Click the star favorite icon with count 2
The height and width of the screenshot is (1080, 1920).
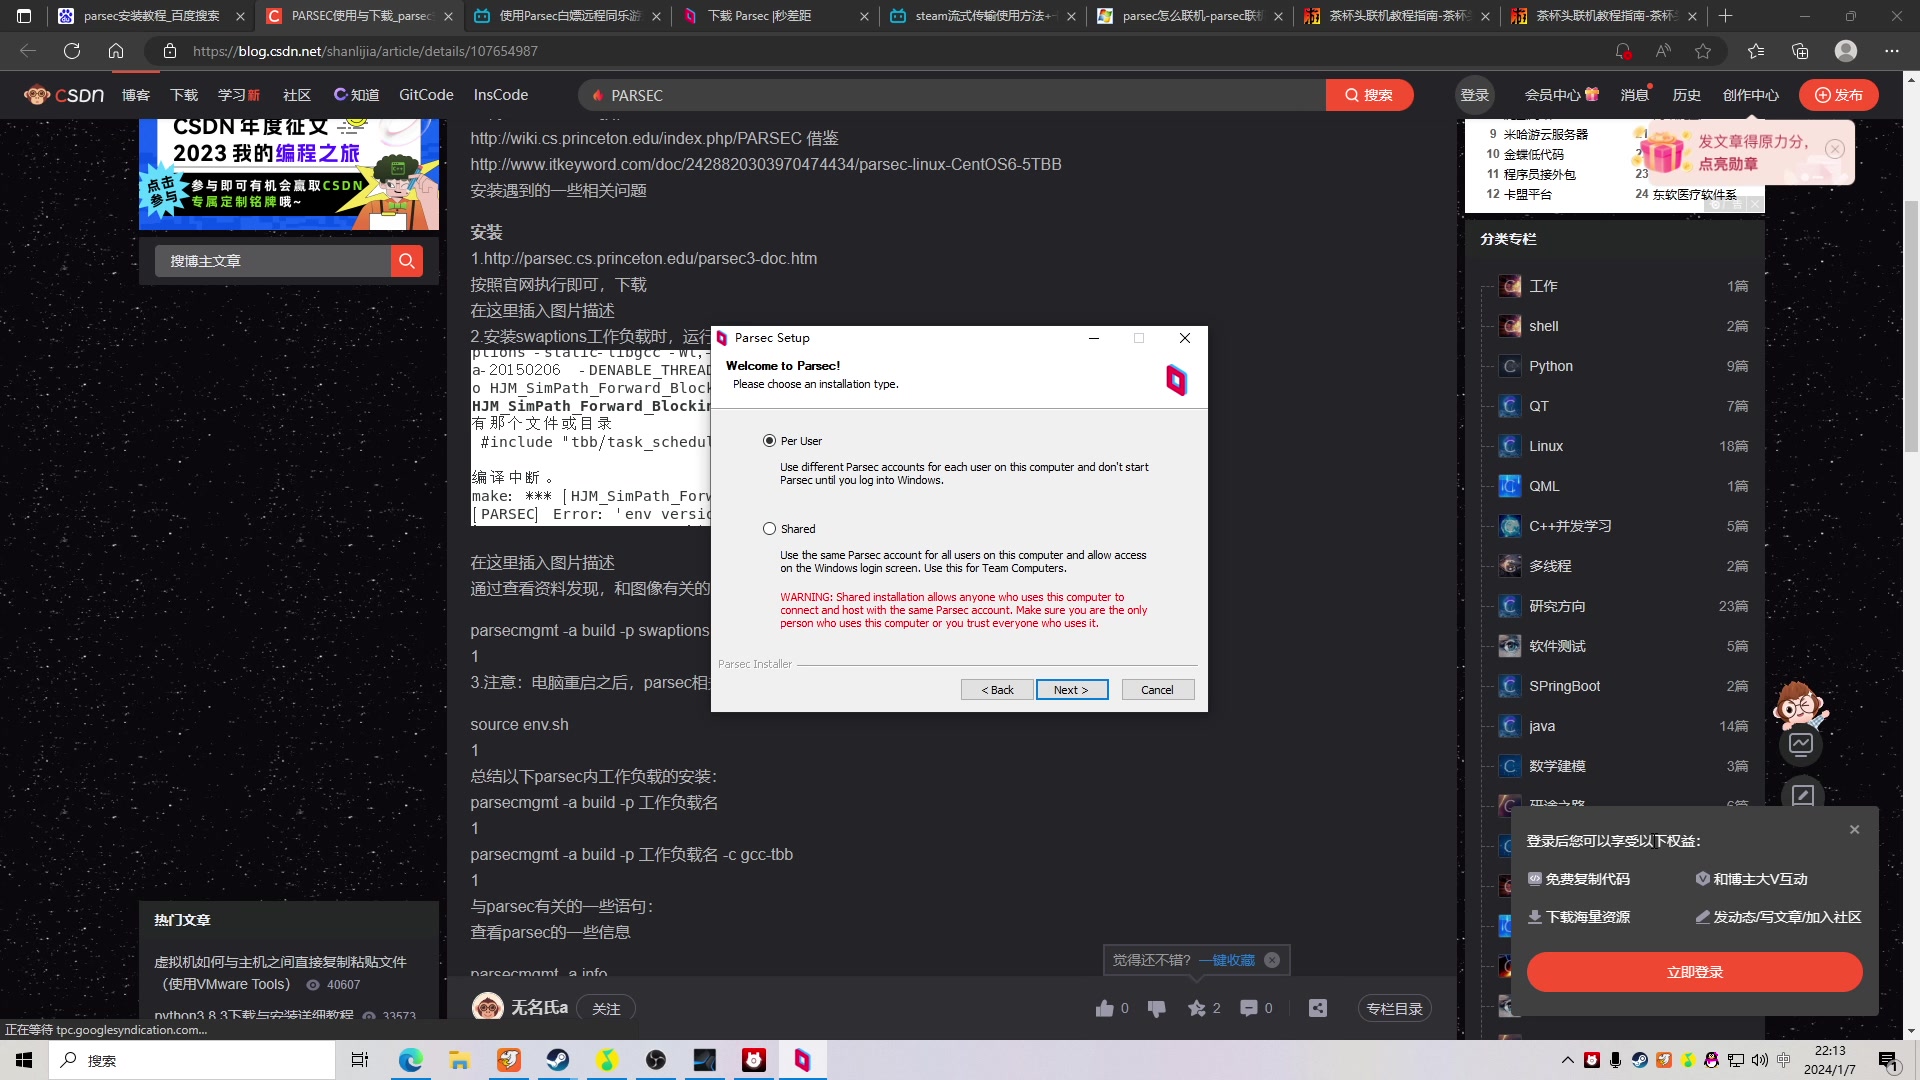click(x=1197, y=1008)
